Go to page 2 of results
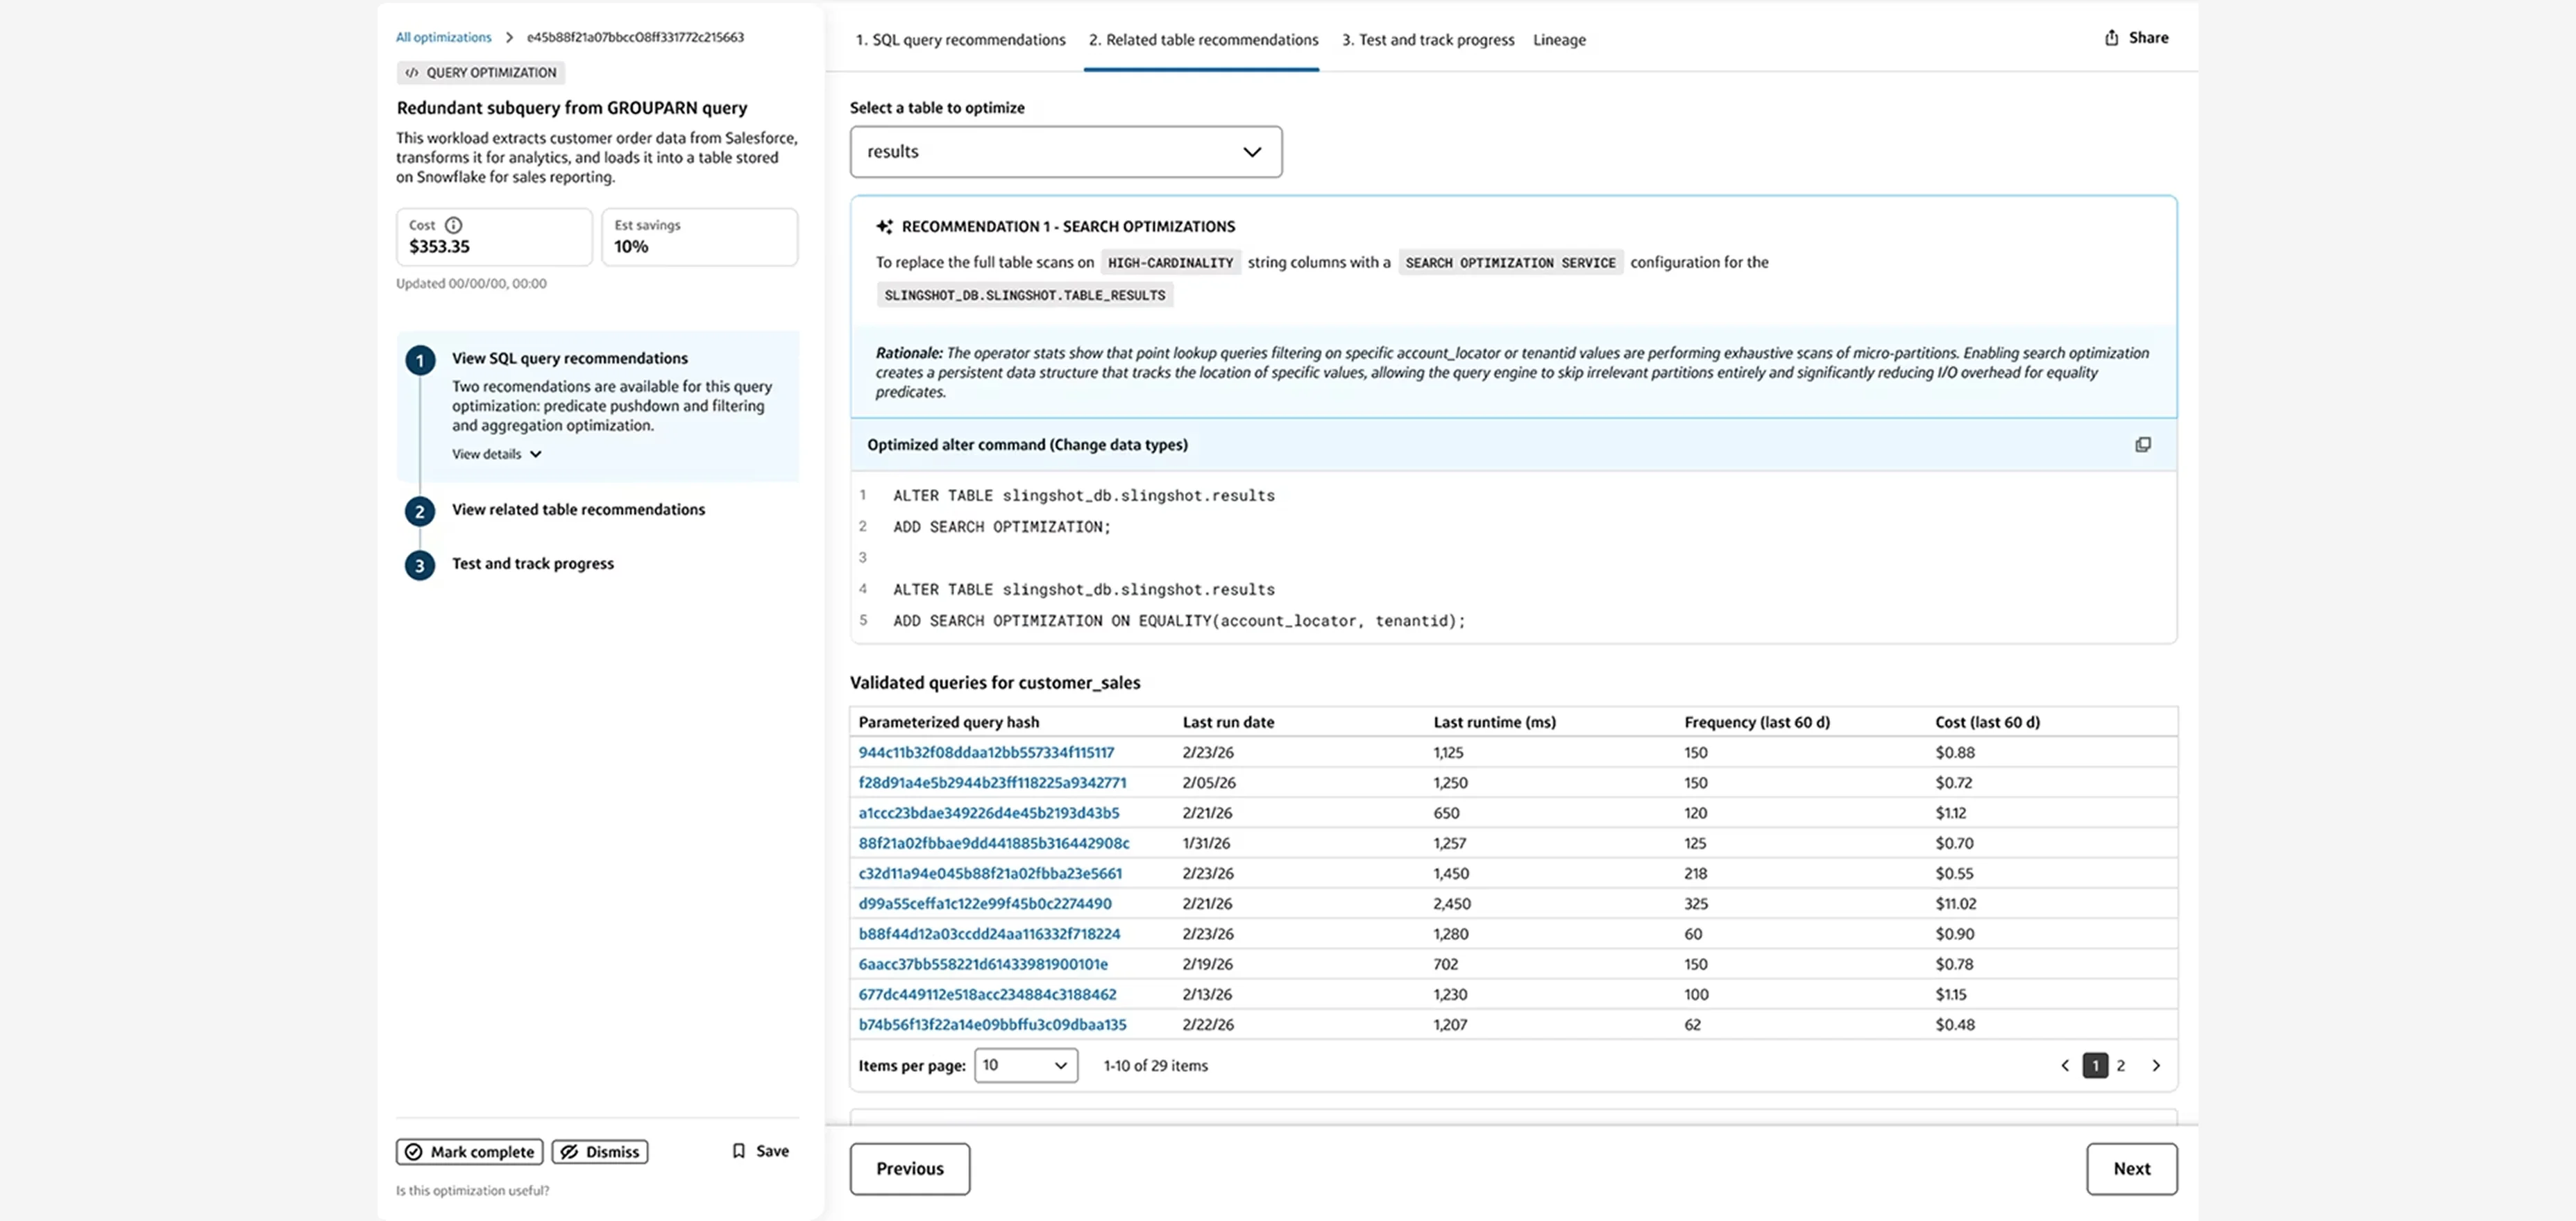This screenshot has height=1221, width=2576. [2120, 1065]
